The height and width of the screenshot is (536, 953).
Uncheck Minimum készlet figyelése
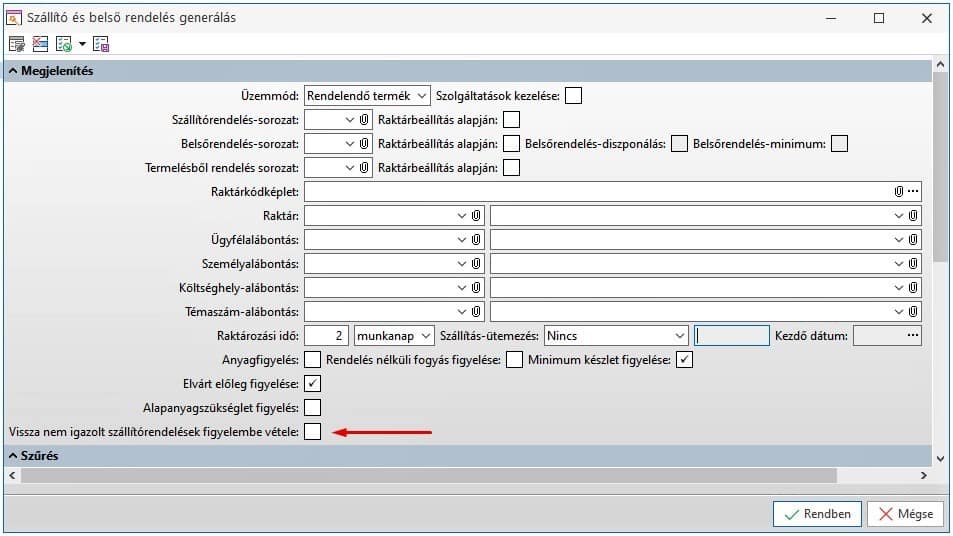tap(684, 360)
